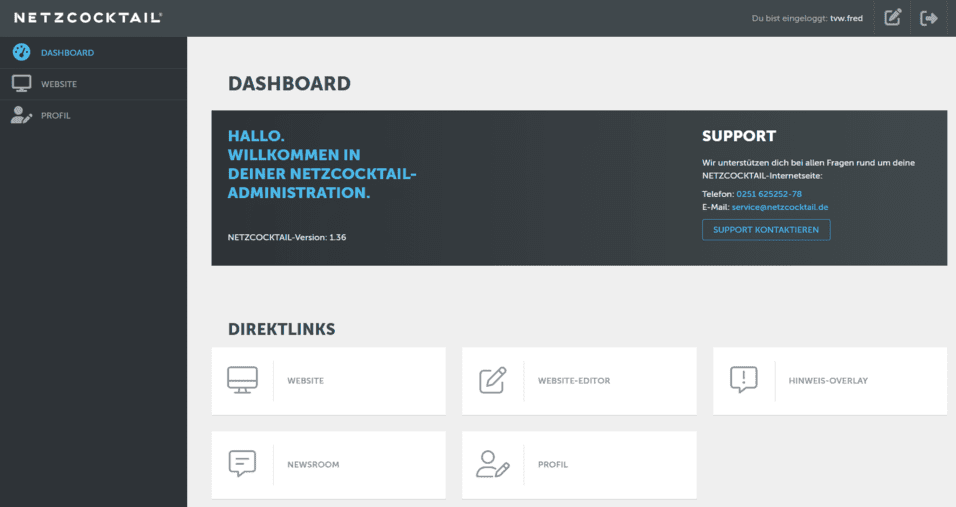Open the editor via top-right pencil icon

(893, 18)
